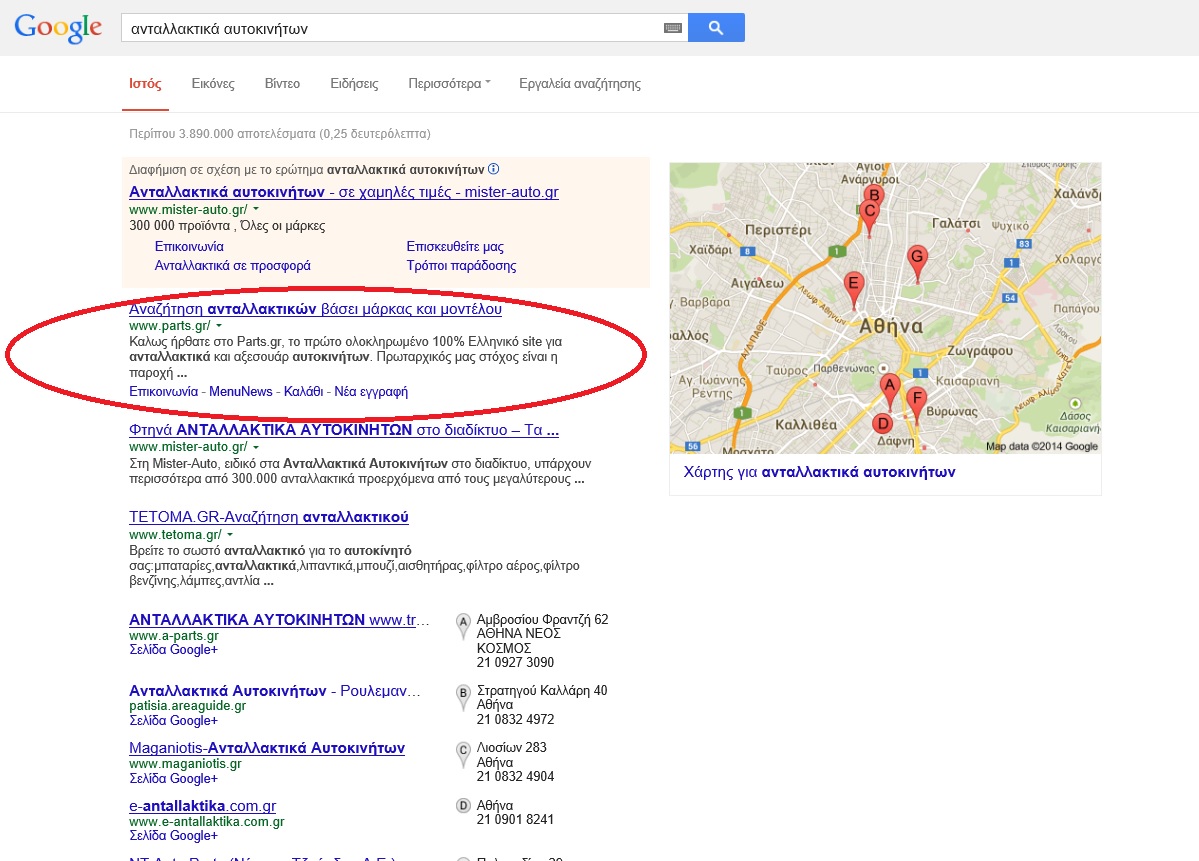1199x861 pixels.
Task: Click phone number 21 0832 4904
Action: [515, 776]
